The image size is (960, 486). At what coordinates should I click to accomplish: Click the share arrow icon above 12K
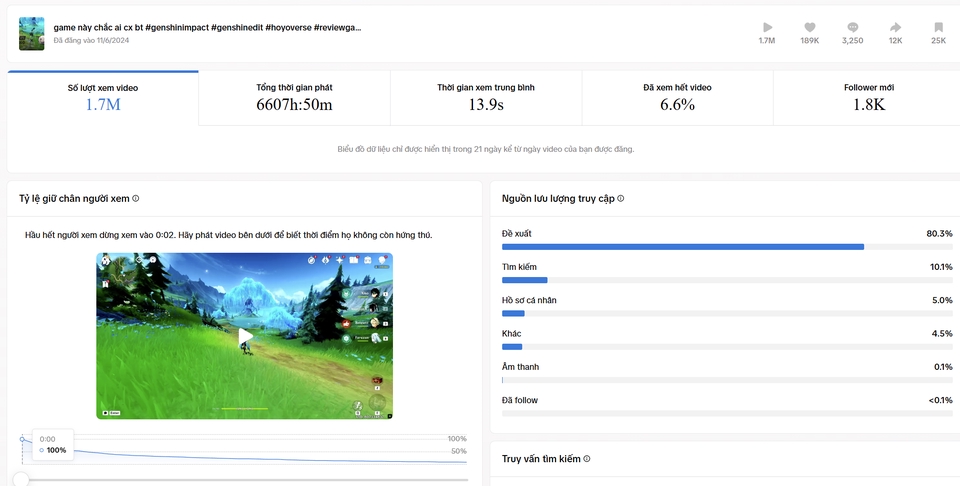tap(895, 27)
